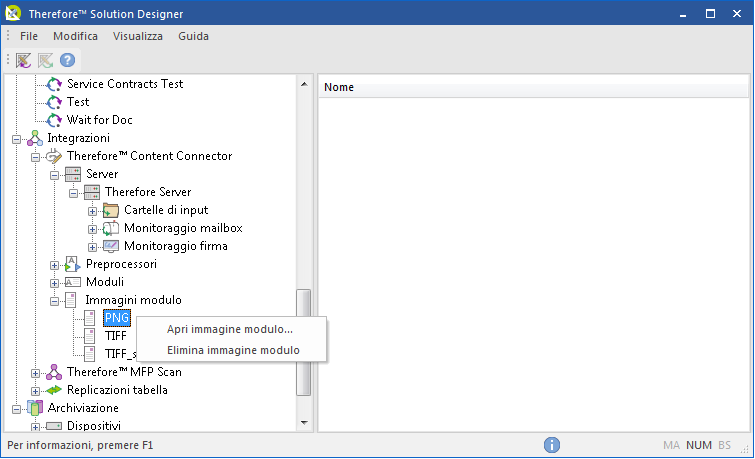Click the Monitoraggio mailbox icon

click(x=111, y=228)
